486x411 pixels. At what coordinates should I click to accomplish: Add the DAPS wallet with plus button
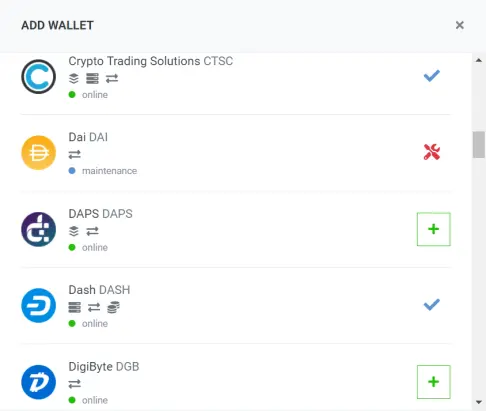click(434, 229)
